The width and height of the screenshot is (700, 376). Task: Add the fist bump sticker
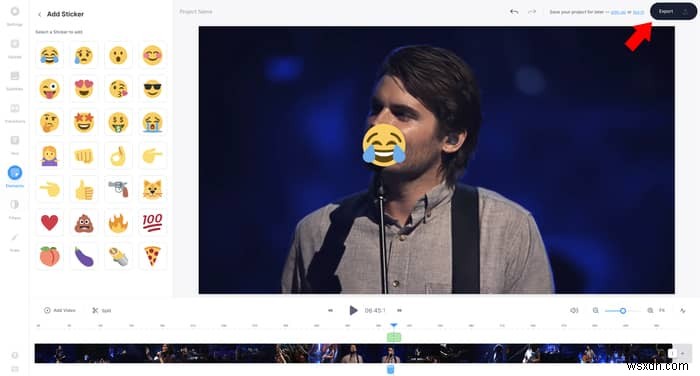pos(83,156)
